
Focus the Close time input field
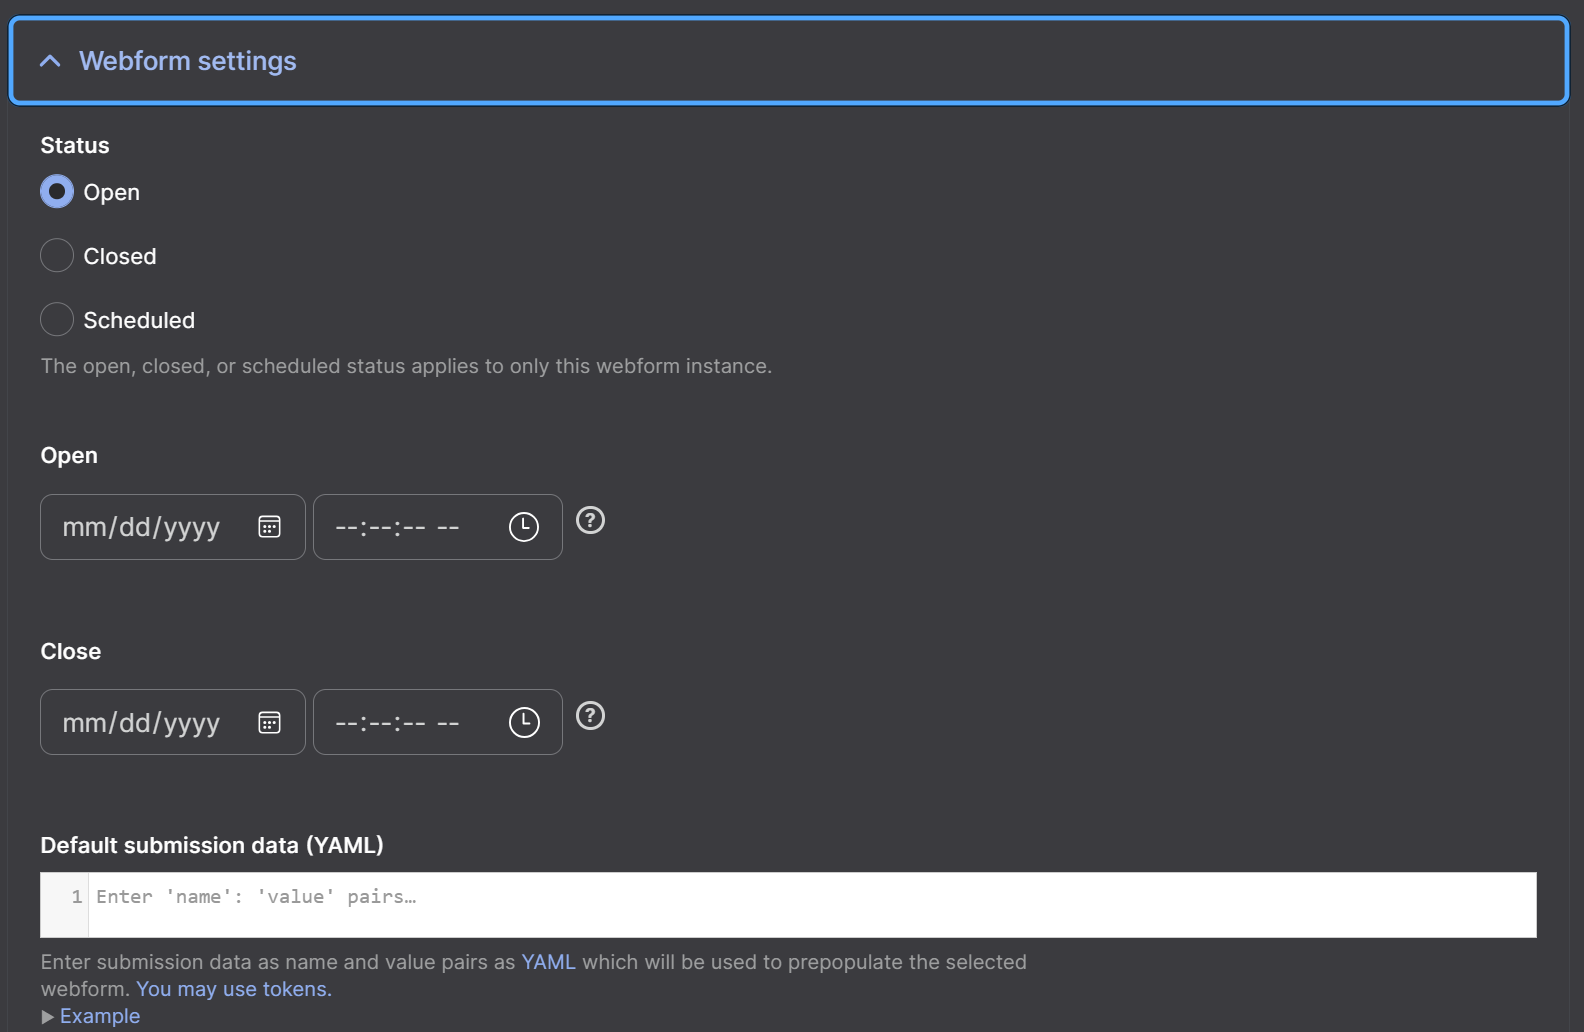click(x=438, y=722)
